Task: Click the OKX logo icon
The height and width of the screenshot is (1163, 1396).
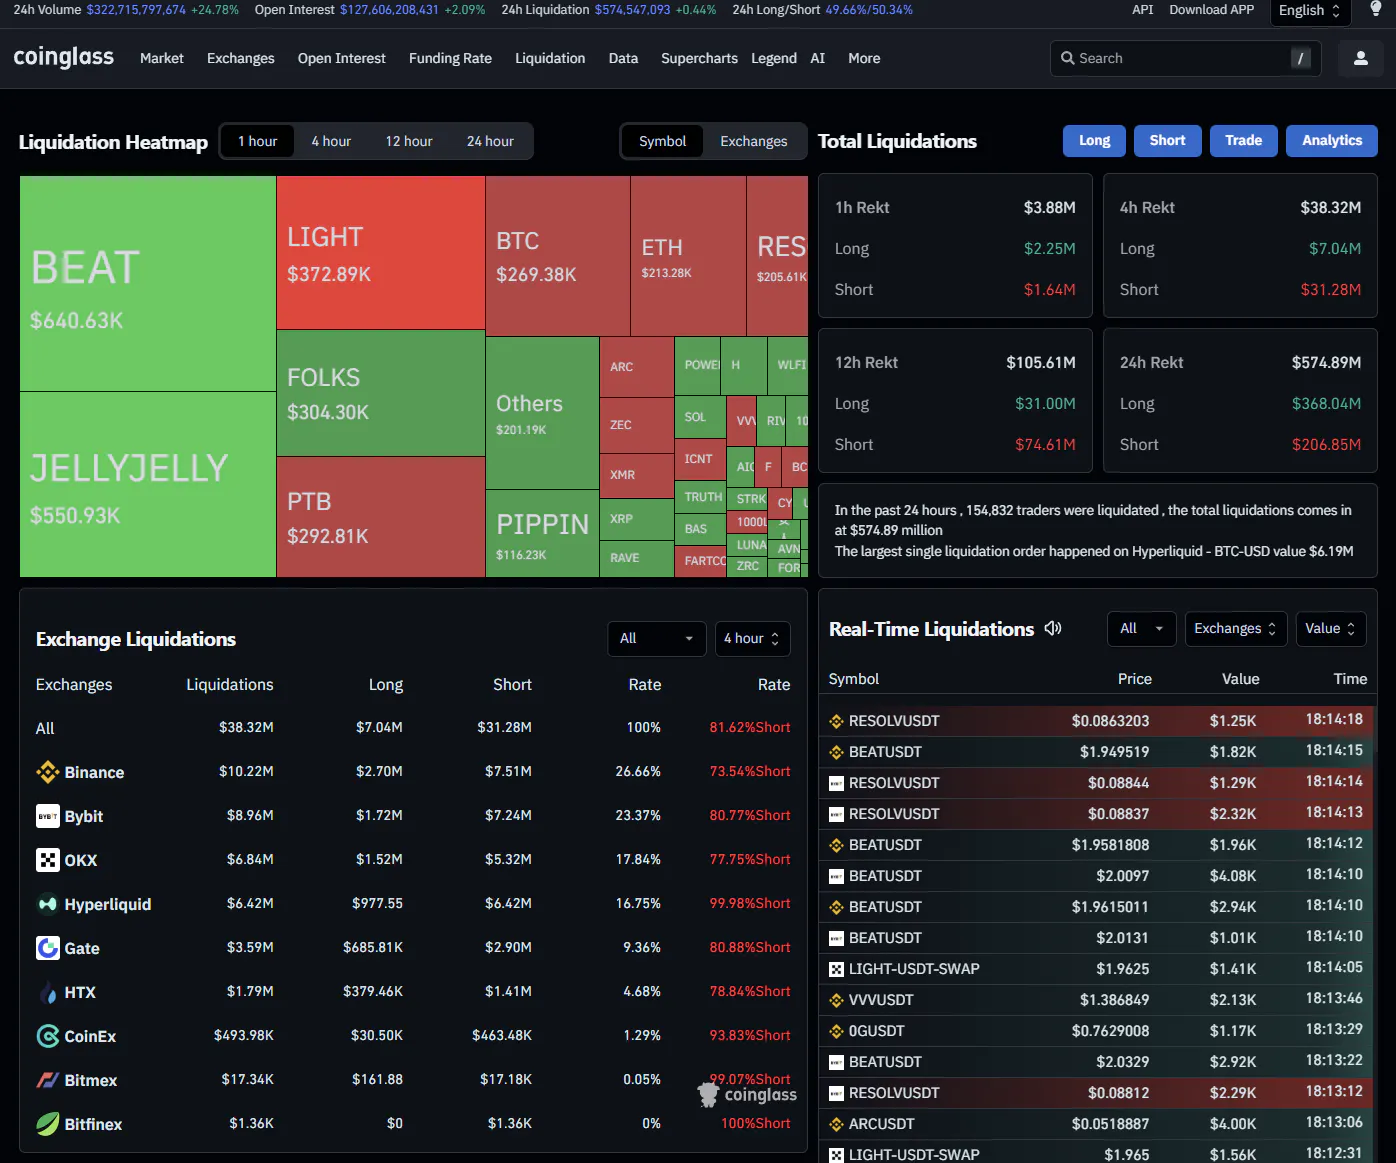Action: [48, 860]
